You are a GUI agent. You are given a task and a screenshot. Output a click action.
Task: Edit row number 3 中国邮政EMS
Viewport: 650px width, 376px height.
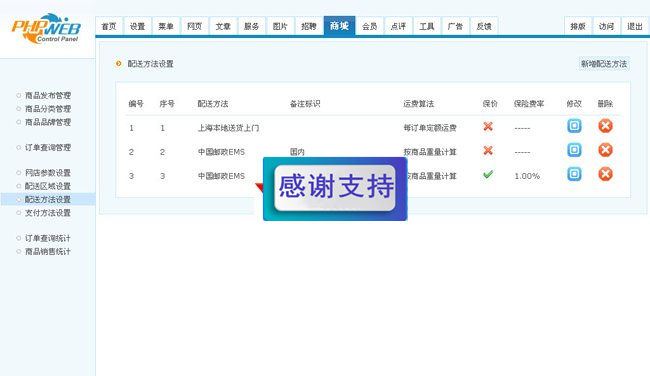pos(574,174)
